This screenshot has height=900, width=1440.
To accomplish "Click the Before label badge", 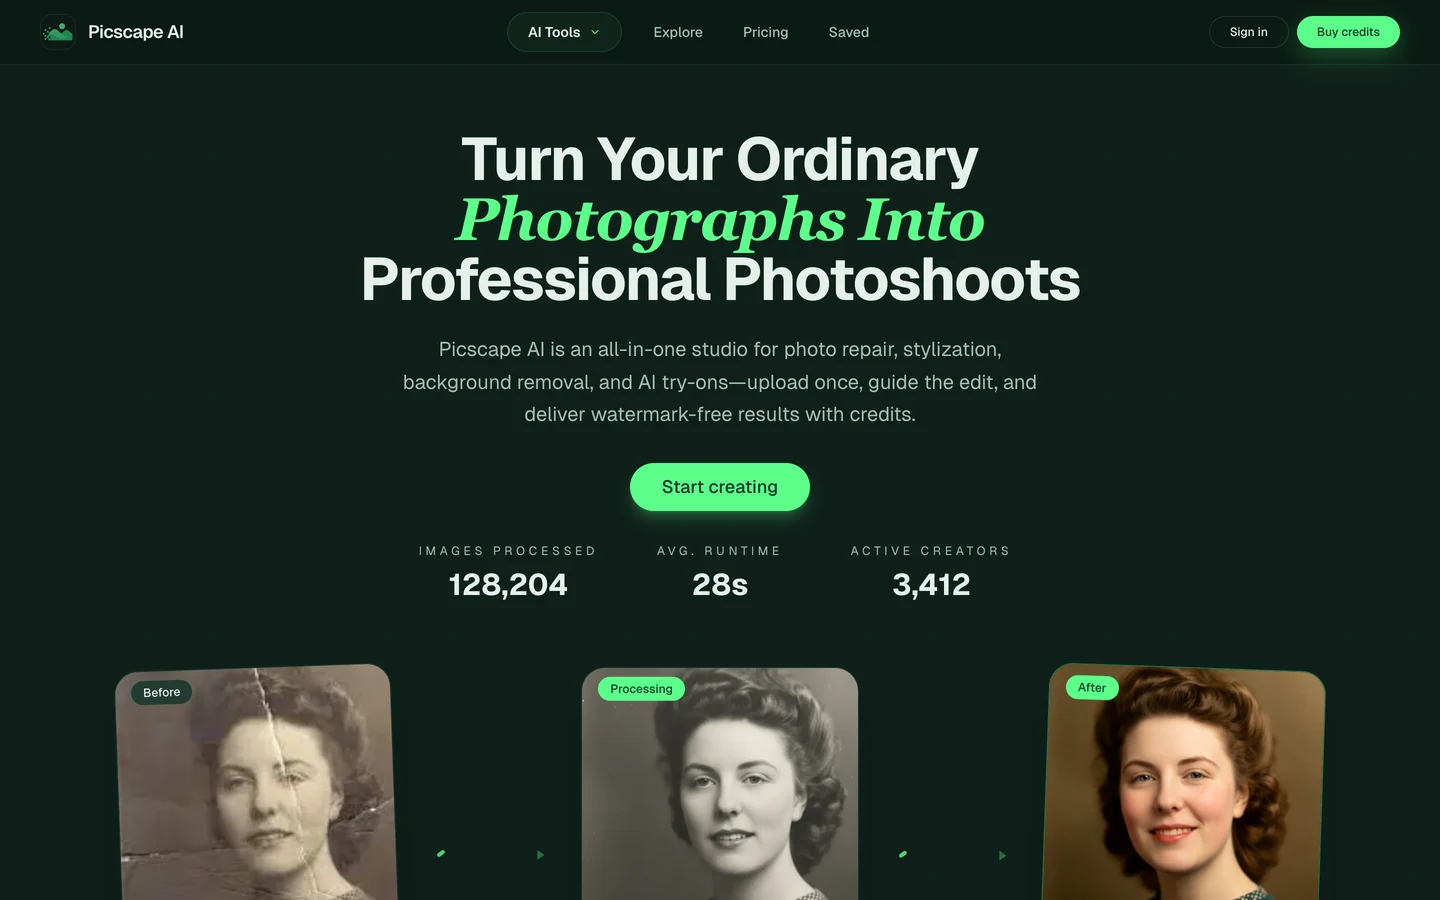I will click(x=162, y=692).
